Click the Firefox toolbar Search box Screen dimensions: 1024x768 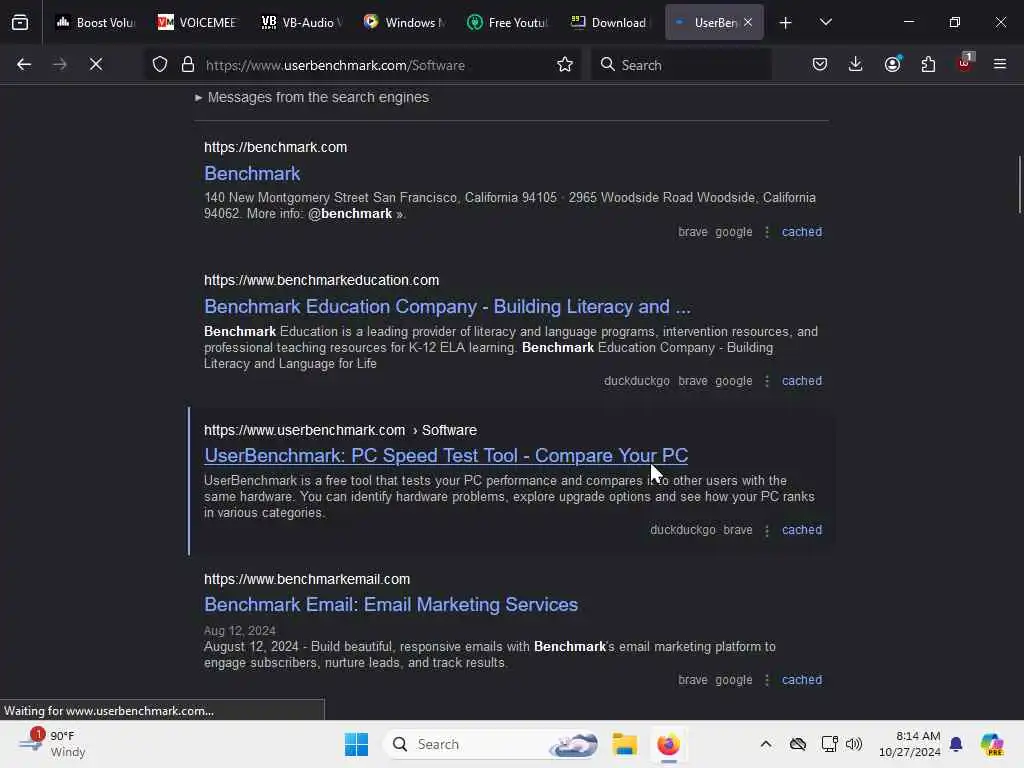681,65
